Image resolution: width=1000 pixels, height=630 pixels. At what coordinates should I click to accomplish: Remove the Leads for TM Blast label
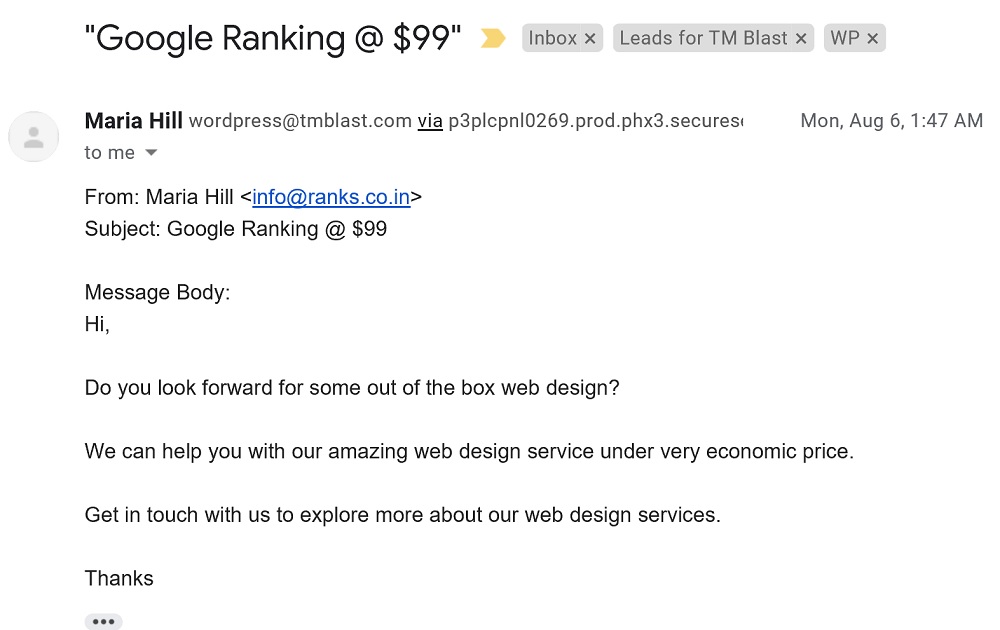801,39
